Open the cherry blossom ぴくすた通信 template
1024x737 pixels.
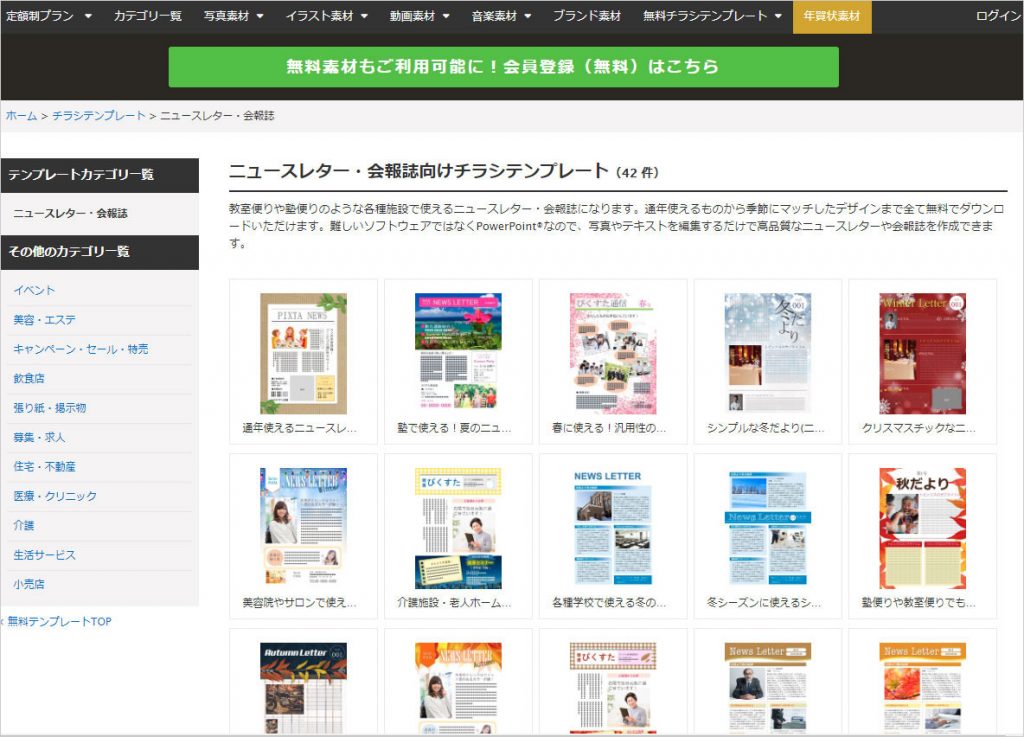pyautogui.click(x=613, y=353)
